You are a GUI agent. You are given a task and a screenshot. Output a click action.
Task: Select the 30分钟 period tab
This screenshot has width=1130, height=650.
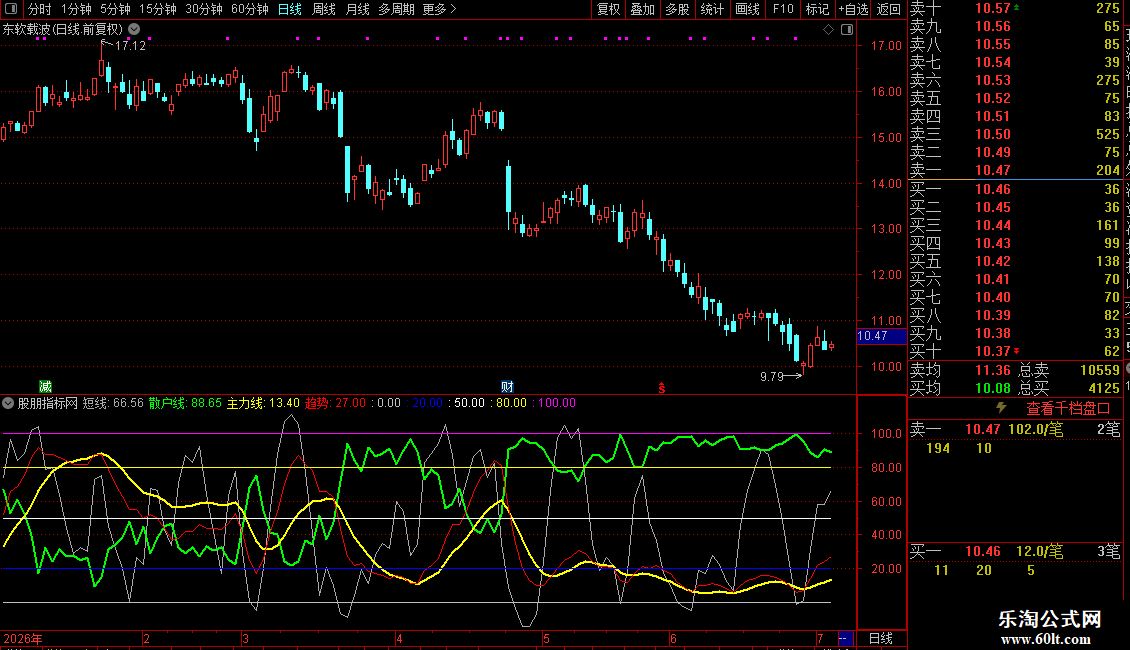tap(203, 9)
